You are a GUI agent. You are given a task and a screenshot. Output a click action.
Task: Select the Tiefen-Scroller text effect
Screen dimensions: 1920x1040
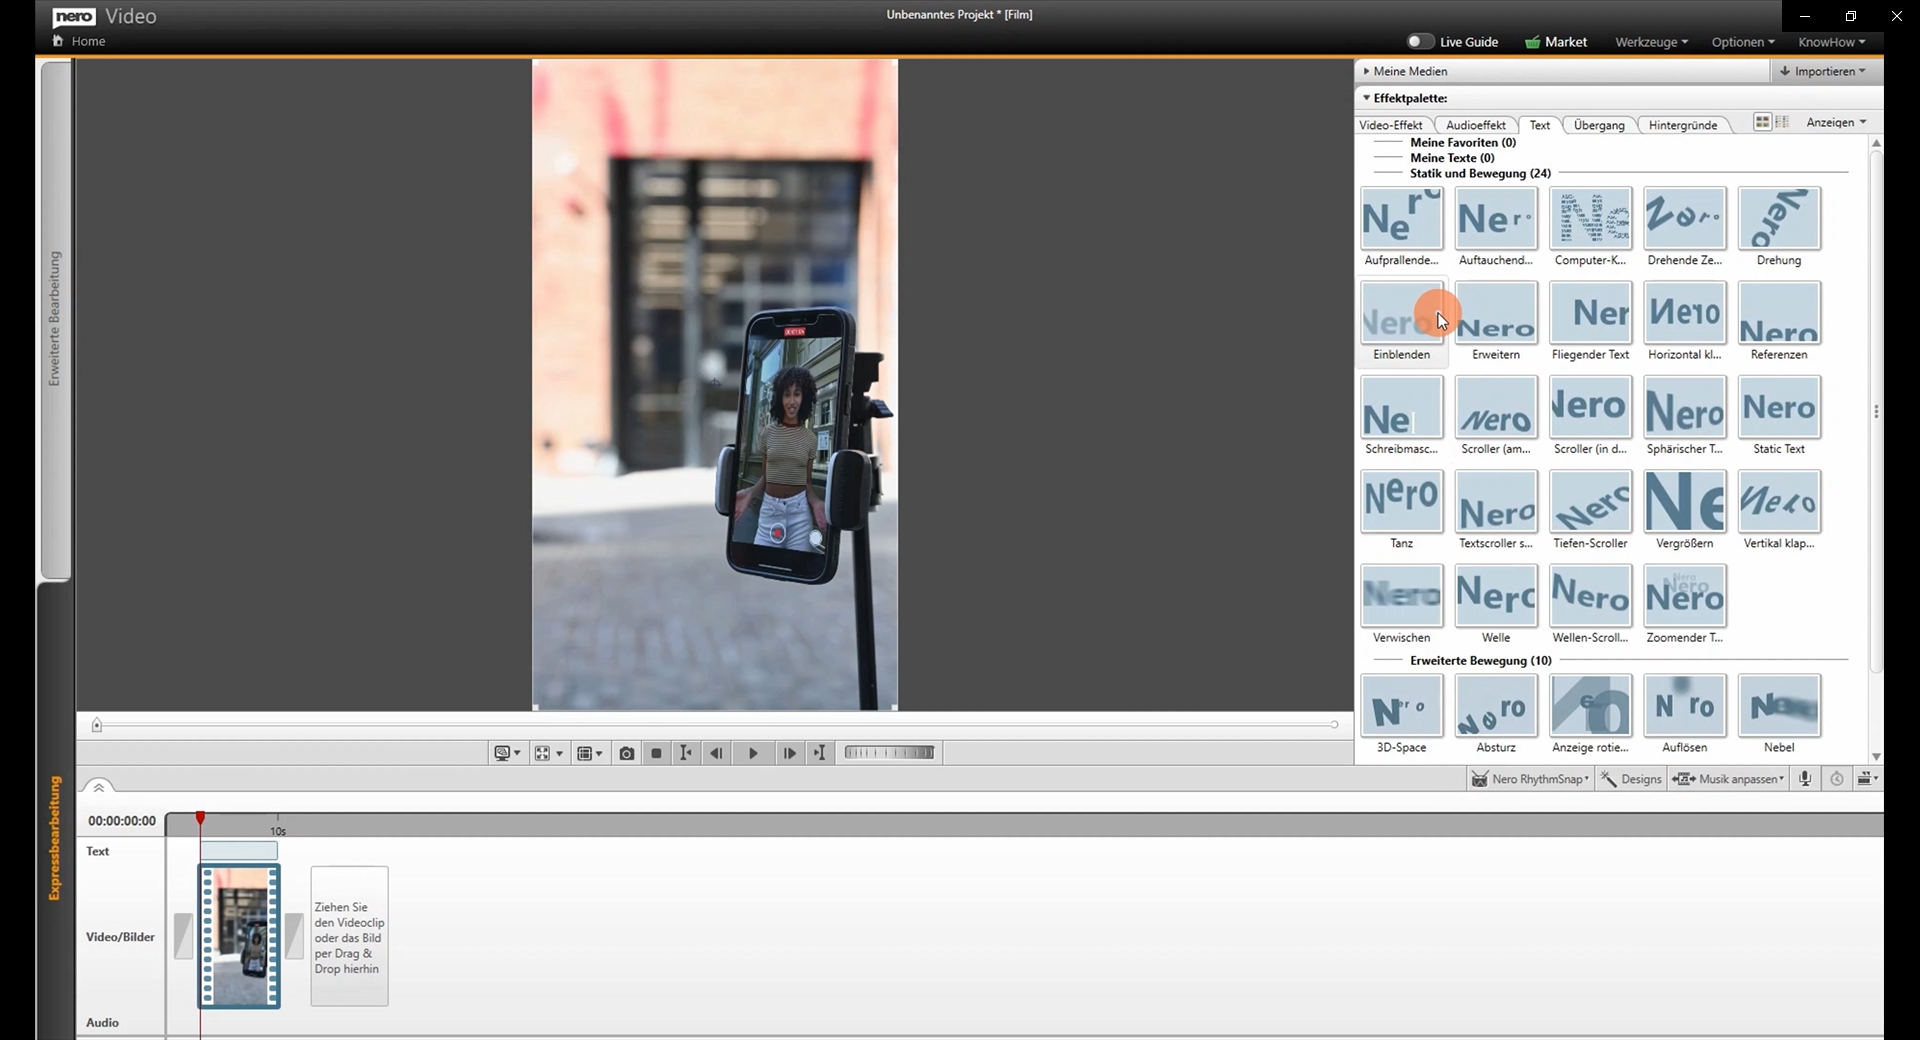(x=1590, y=501)
